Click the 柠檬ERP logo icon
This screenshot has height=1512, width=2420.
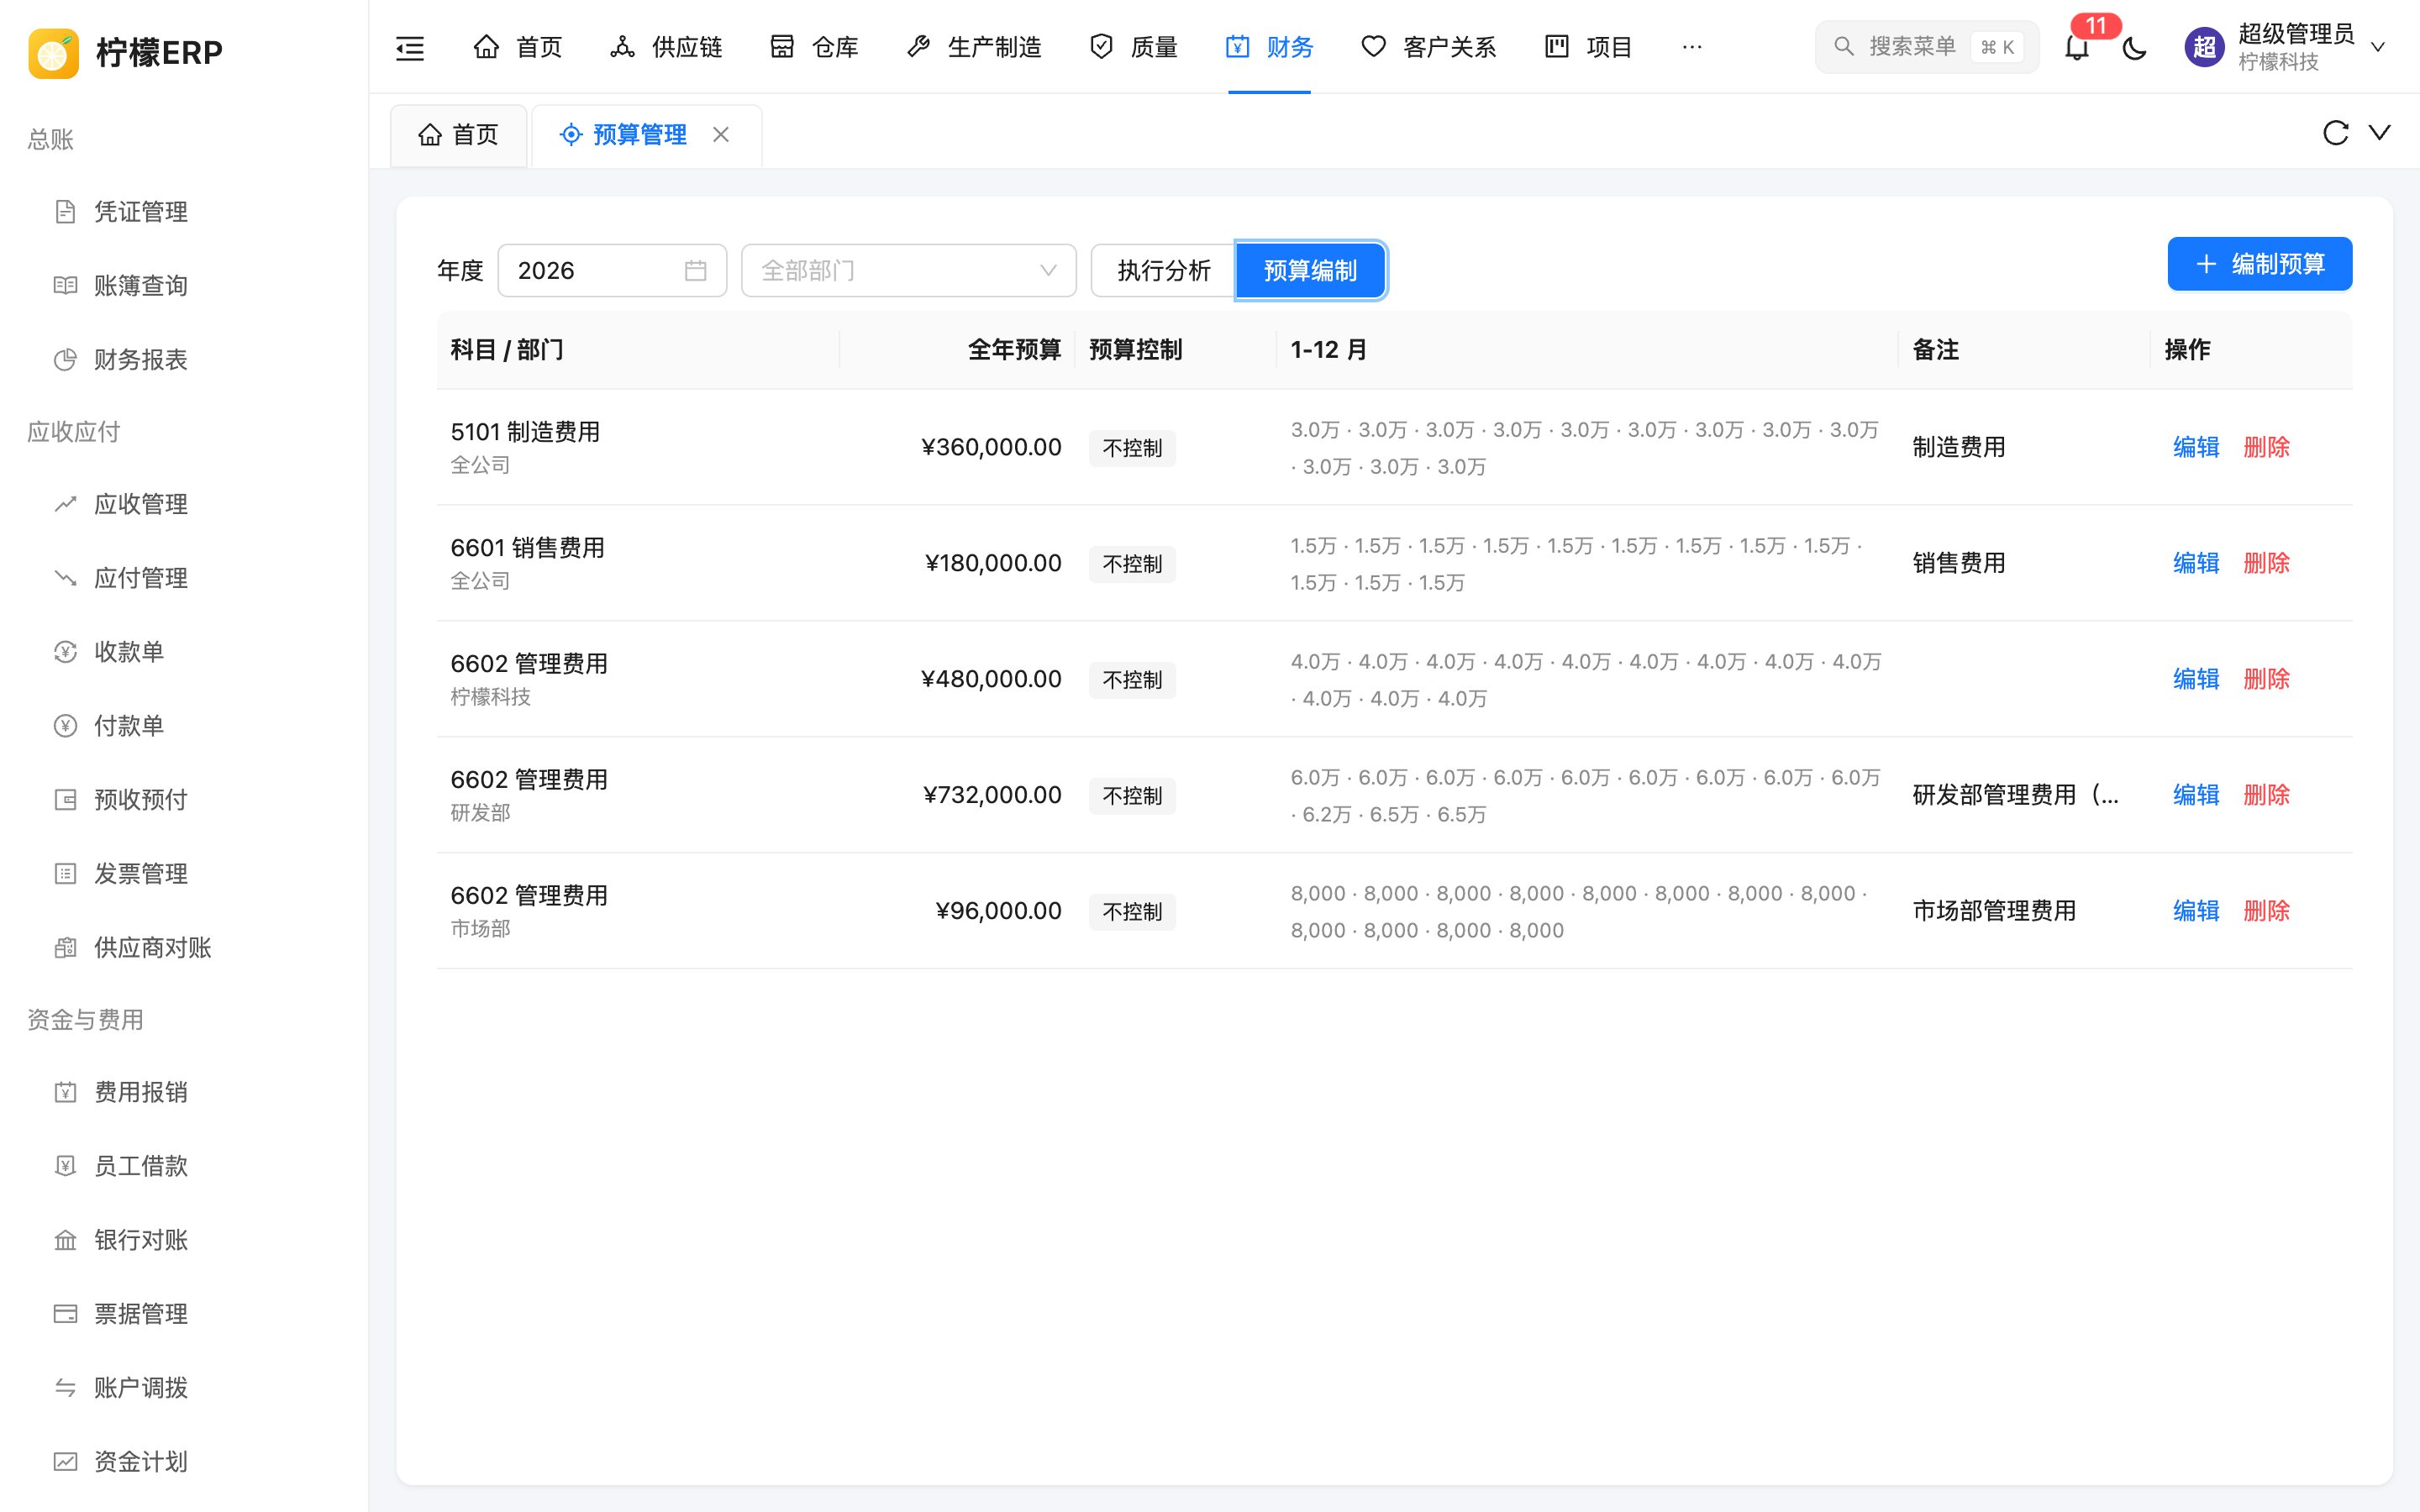[54, 52]
